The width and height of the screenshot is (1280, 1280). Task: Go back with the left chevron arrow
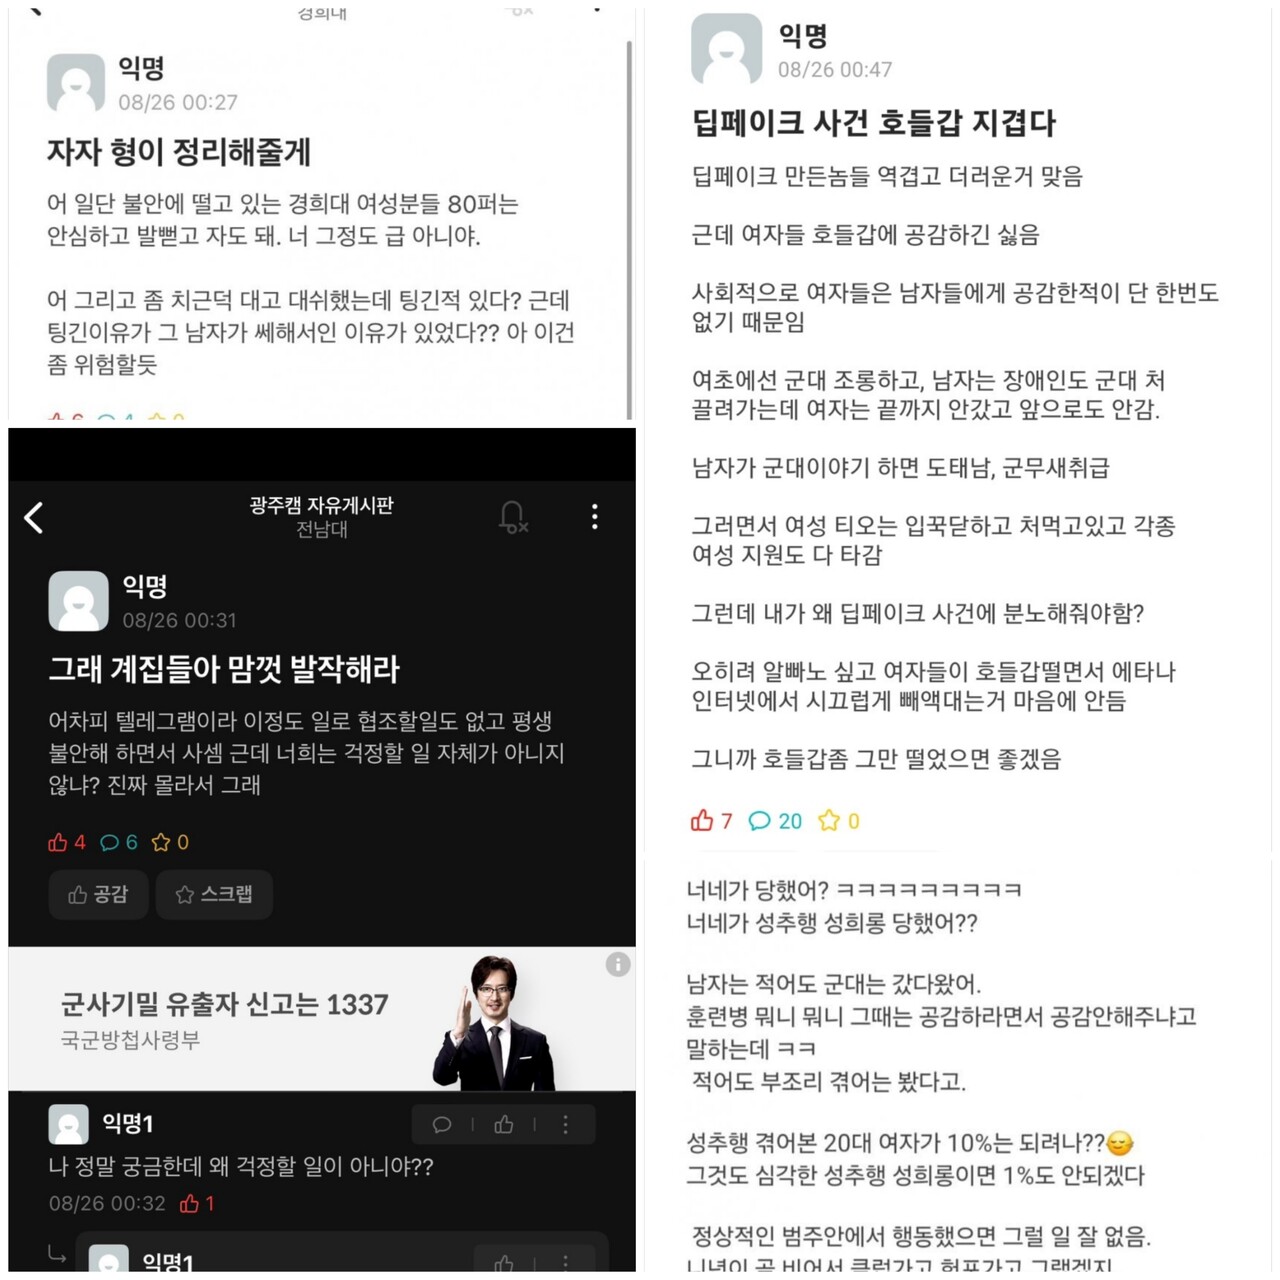coord(33,517)
